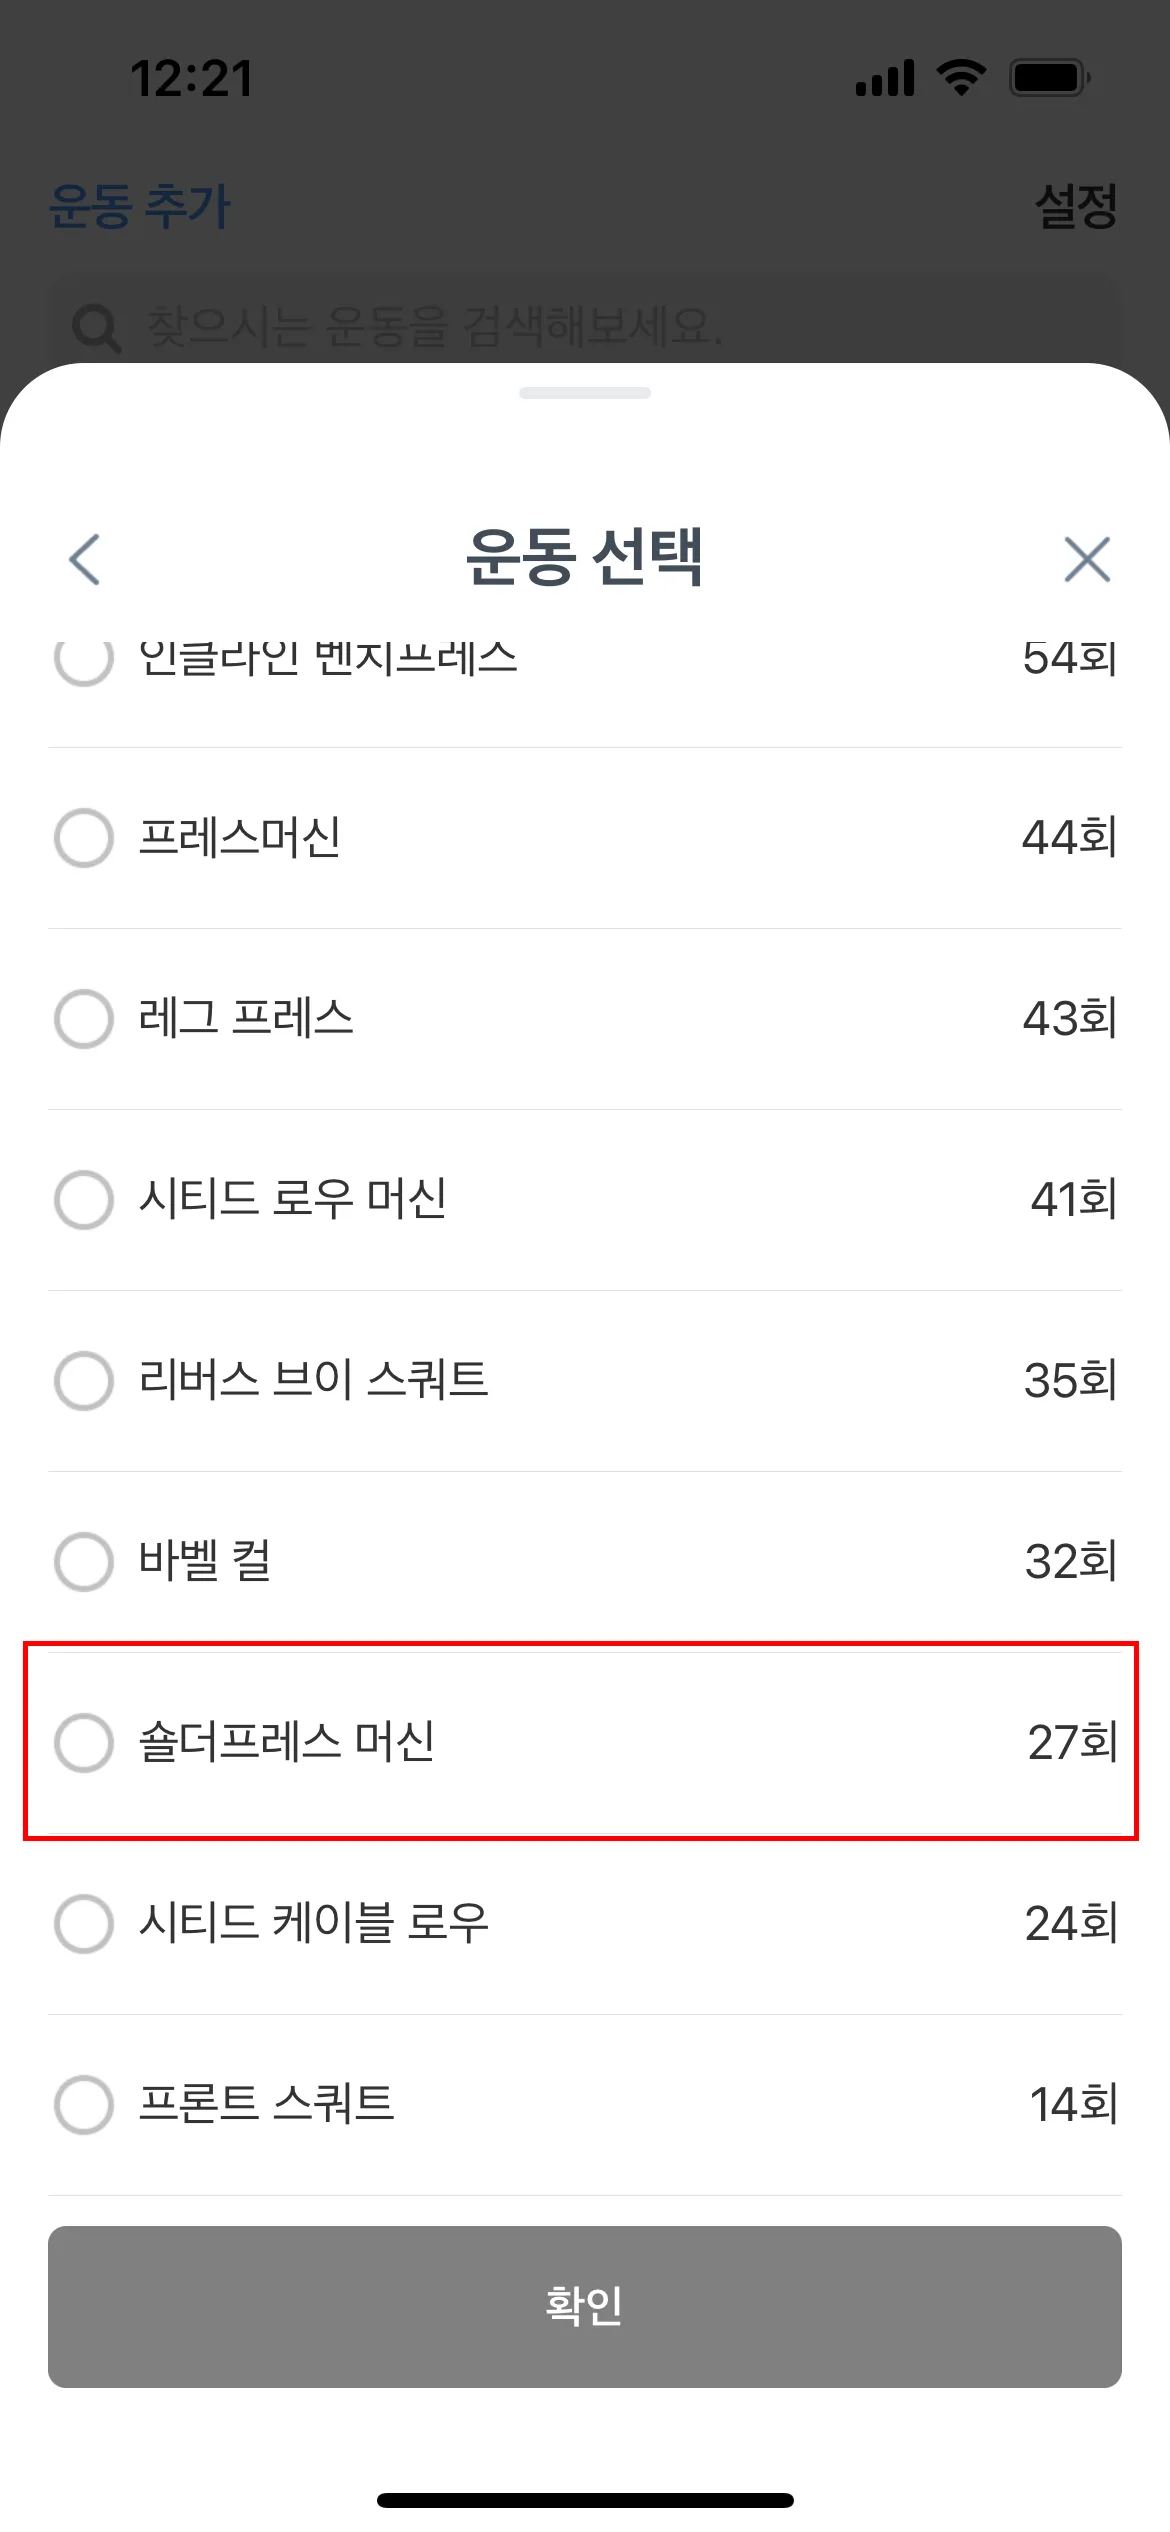1170x2532 pixels.
Task: Select the 프레스머신 radio button
Action: pos(84,838)
